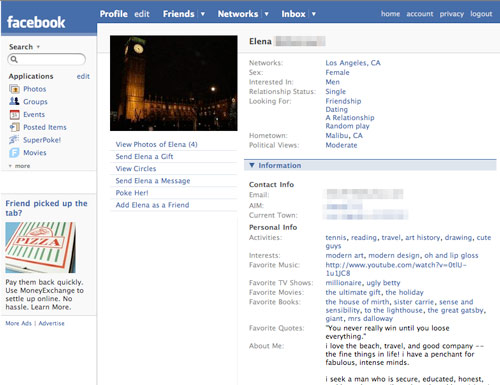This screenshot has height=385, width=500.
Task: Click art history activity link
Action: [x=423, y=238]
